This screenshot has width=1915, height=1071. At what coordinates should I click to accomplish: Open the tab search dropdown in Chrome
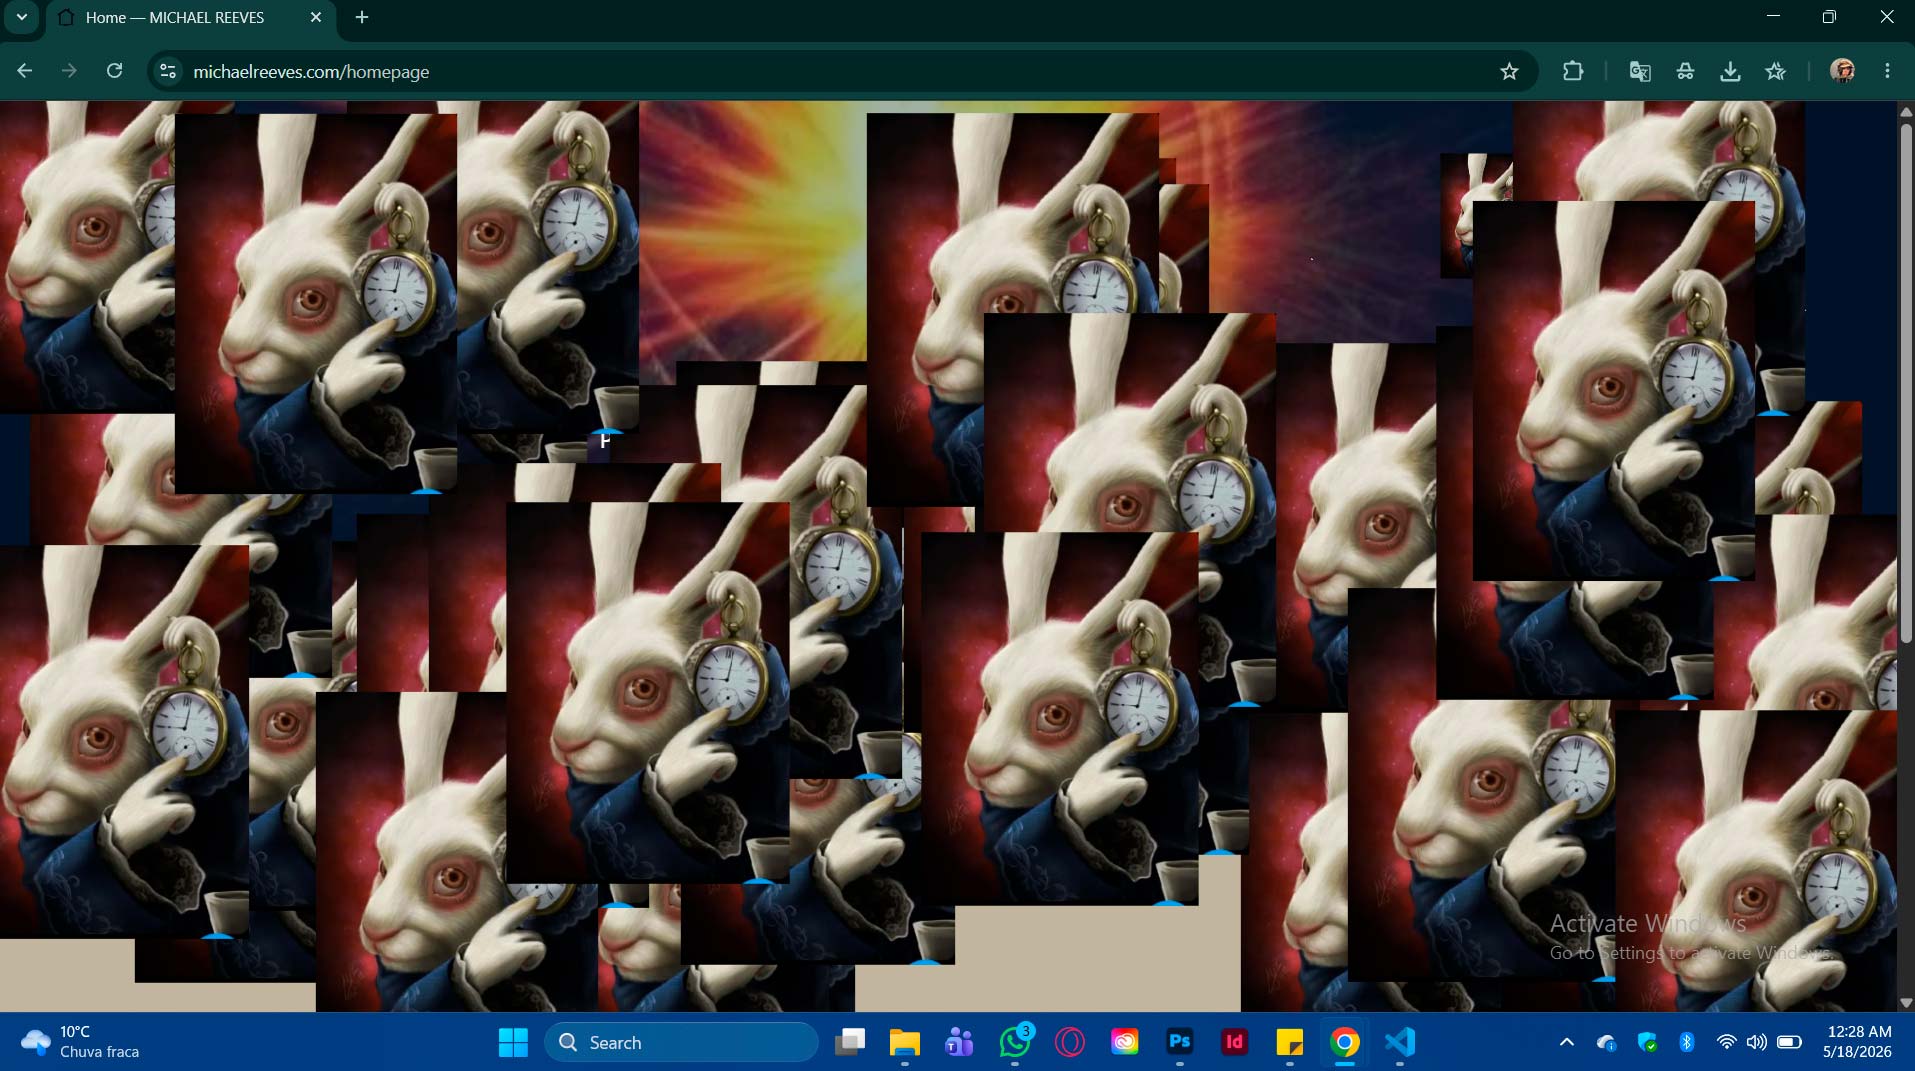pos(21,17)
